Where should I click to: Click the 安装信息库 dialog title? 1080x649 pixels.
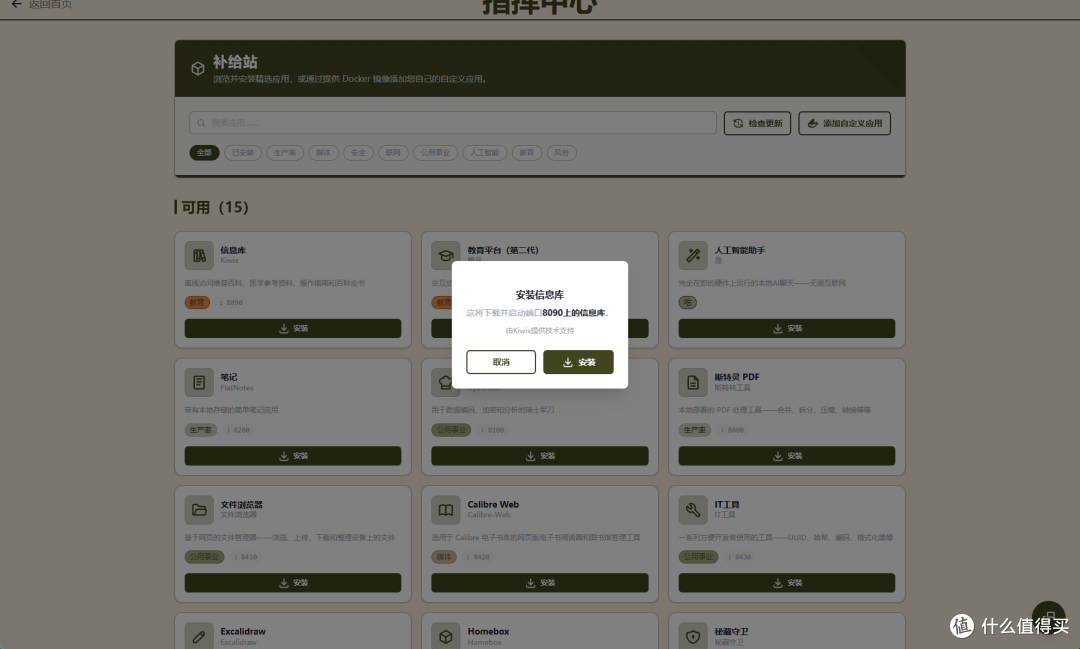pyautogui.click(x=539, y=295)
